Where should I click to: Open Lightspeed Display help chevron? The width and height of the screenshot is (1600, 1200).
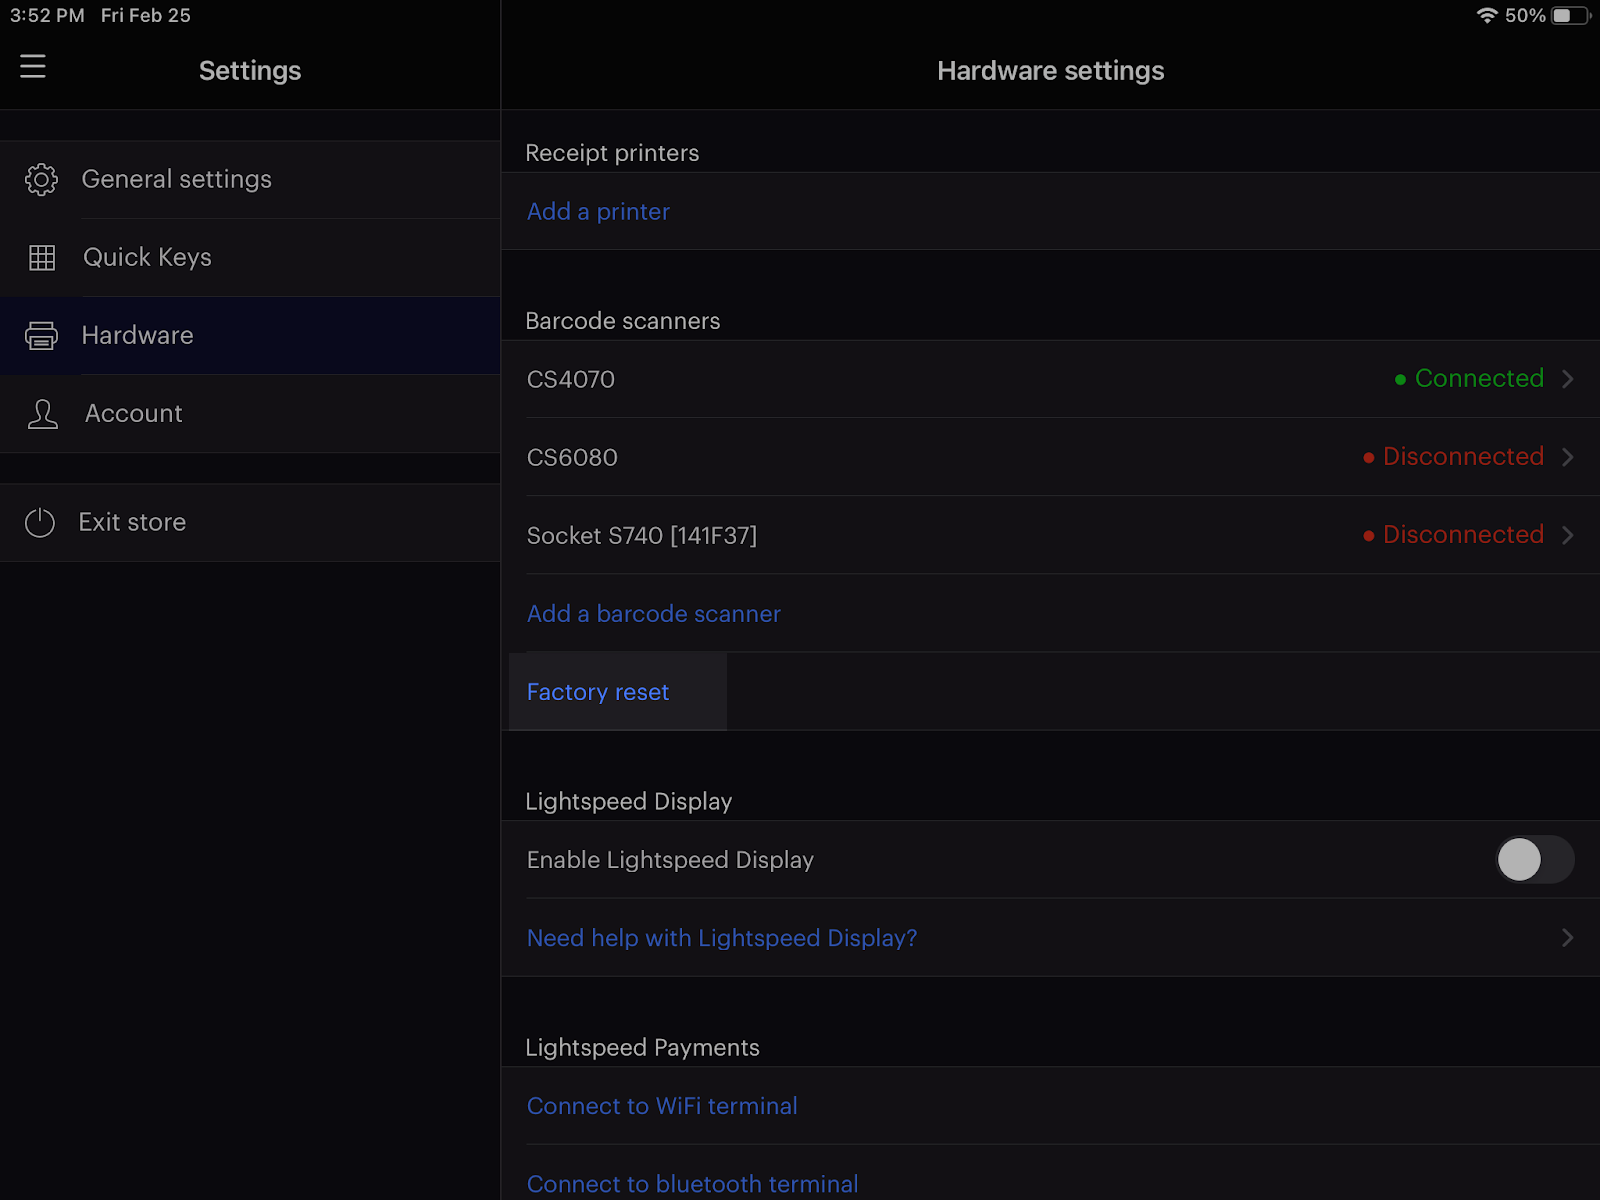1567,938
